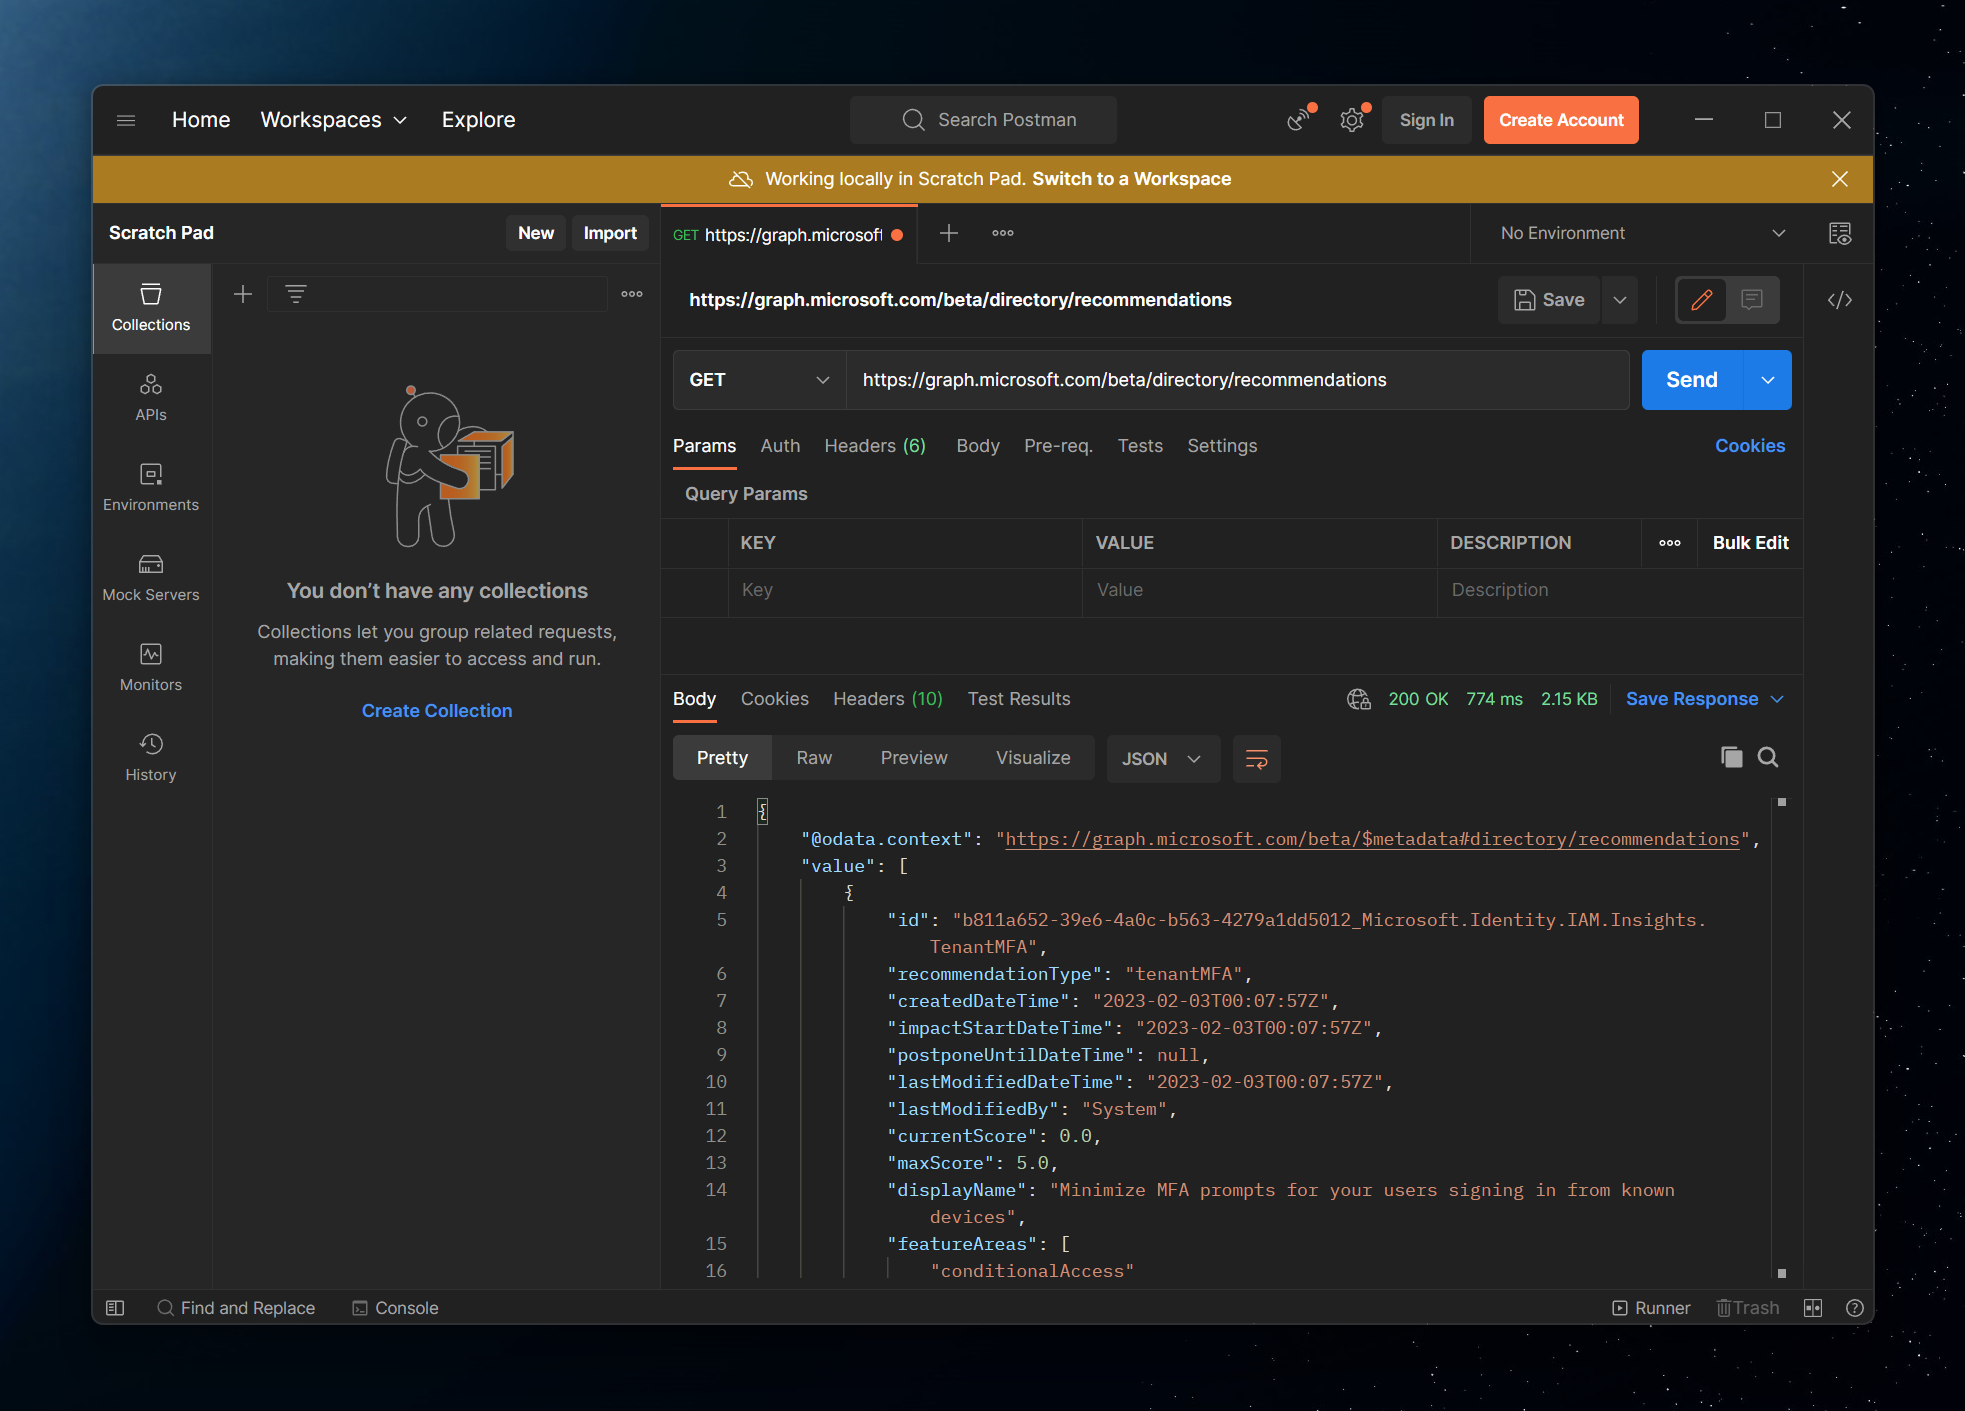Open the Tests tab
Screen dimensions: 1965x1411
[x=1140, y=446]
